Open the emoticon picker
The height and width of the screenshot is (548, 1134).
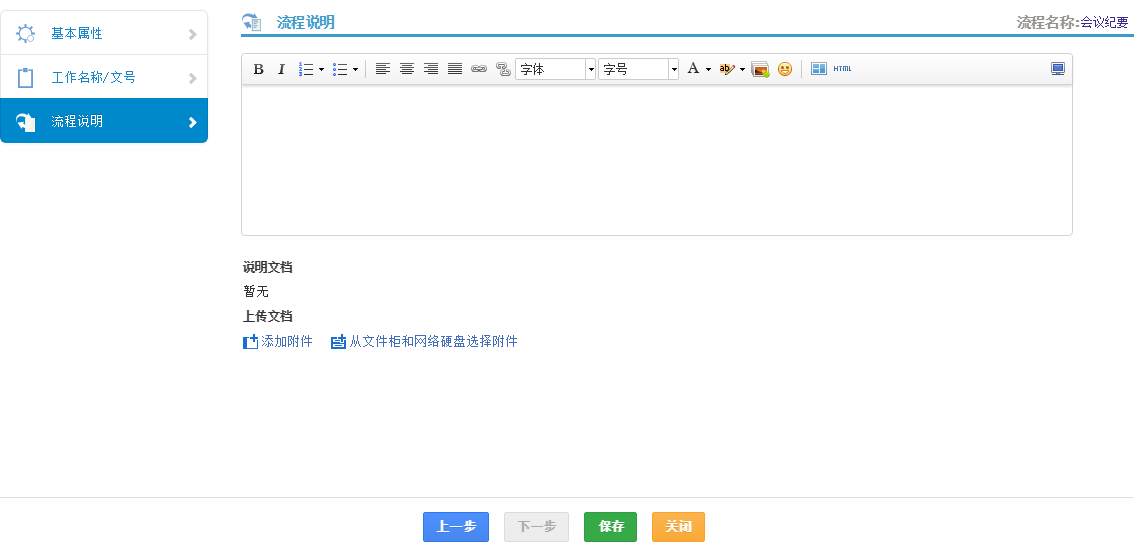click(785, 69)
